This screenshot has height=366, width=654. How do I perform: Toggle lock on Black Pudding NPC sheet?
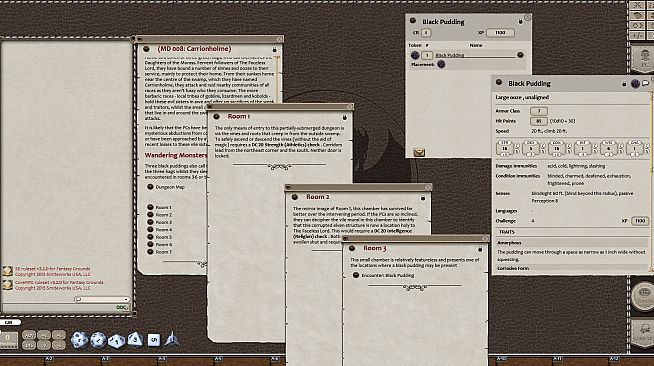pyautogui.click(x=624, y=84)
